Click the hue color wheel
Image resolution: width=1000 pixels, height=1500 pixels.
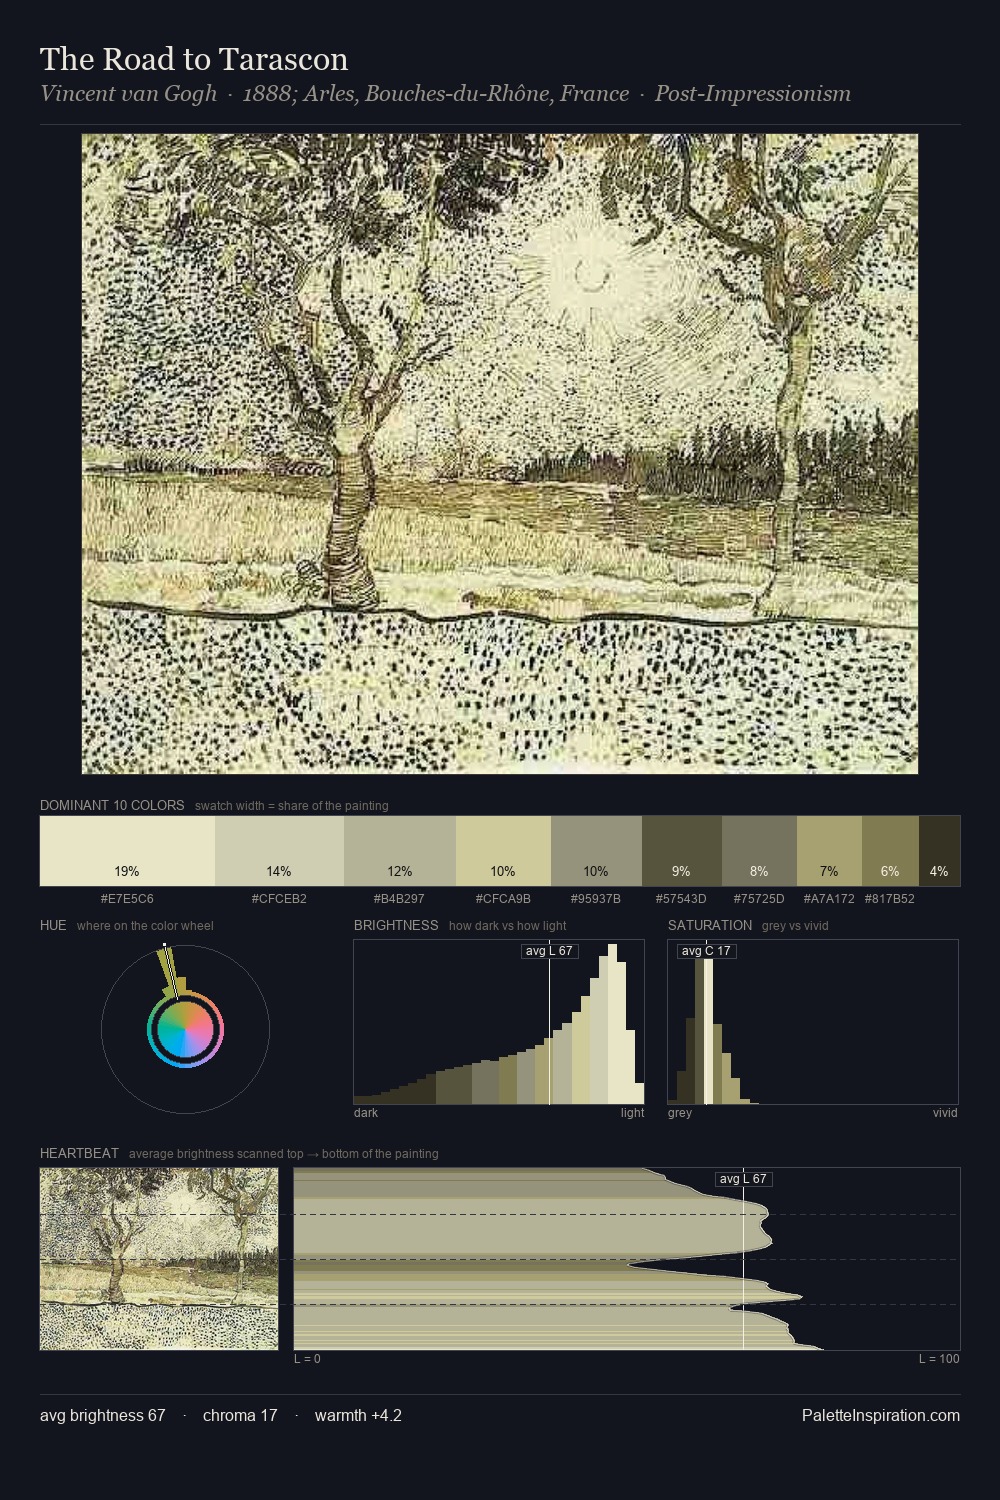(185, 1029)
